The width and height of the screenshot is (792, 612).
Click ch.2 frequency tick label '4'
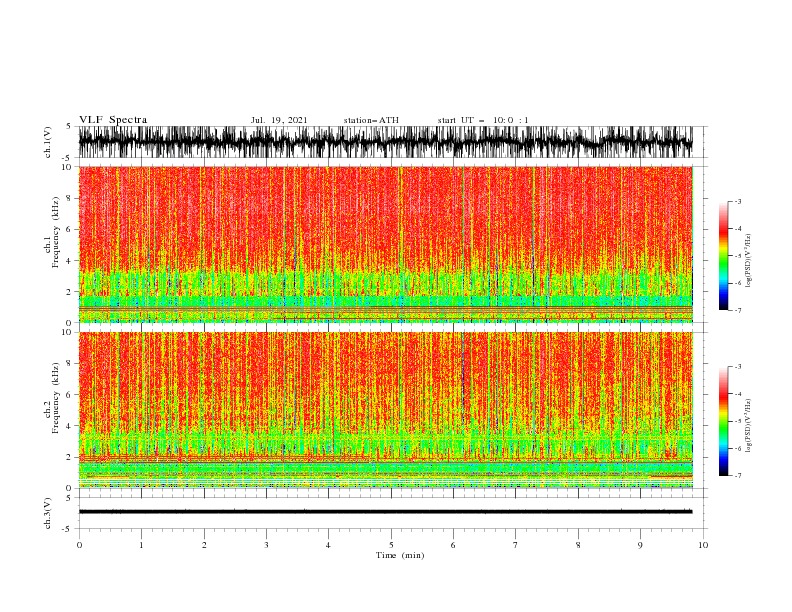click(x=71, y=426)
